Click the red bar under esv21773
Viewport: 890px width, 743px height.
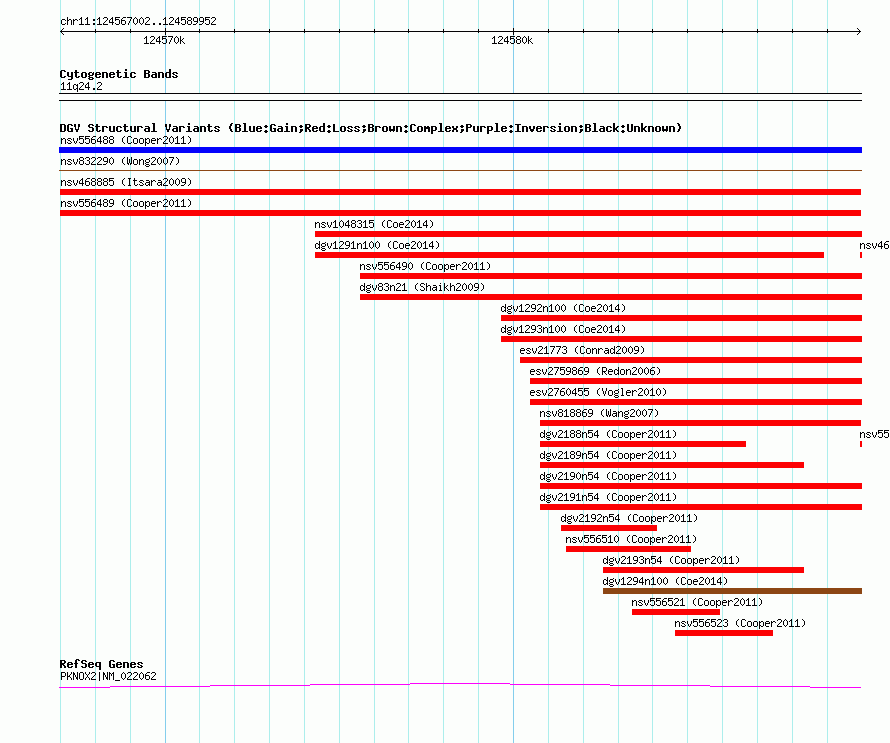[x=691, y=360]
